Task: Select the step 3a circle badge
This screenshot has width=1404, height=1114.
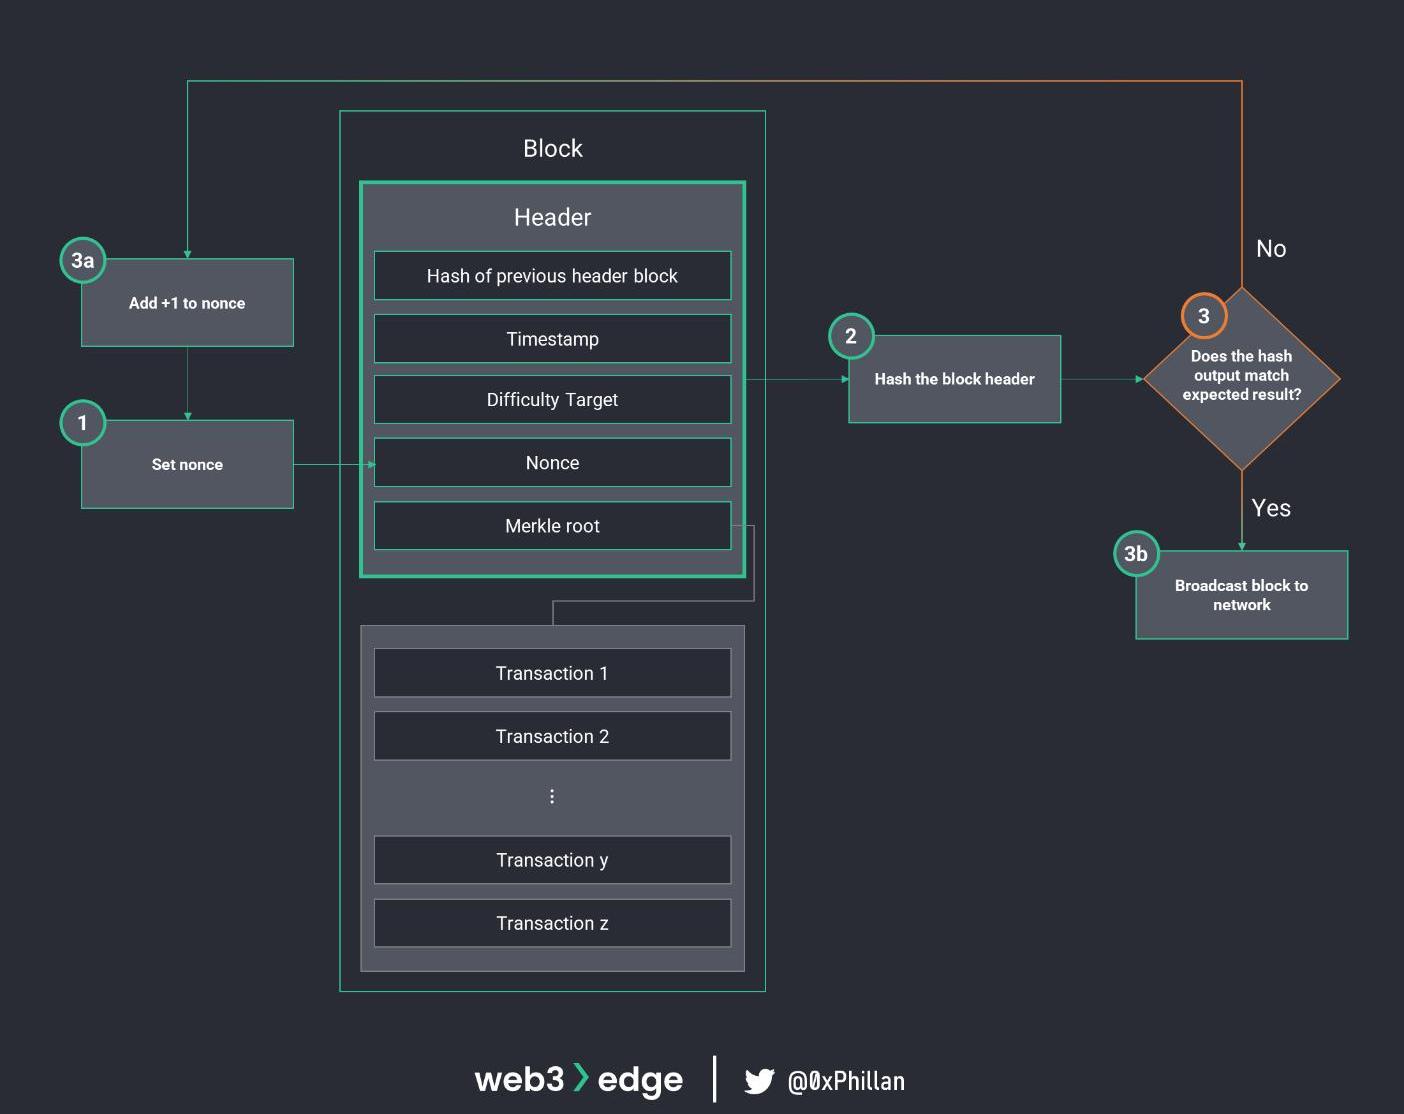Action: click(x=83, y=261)
